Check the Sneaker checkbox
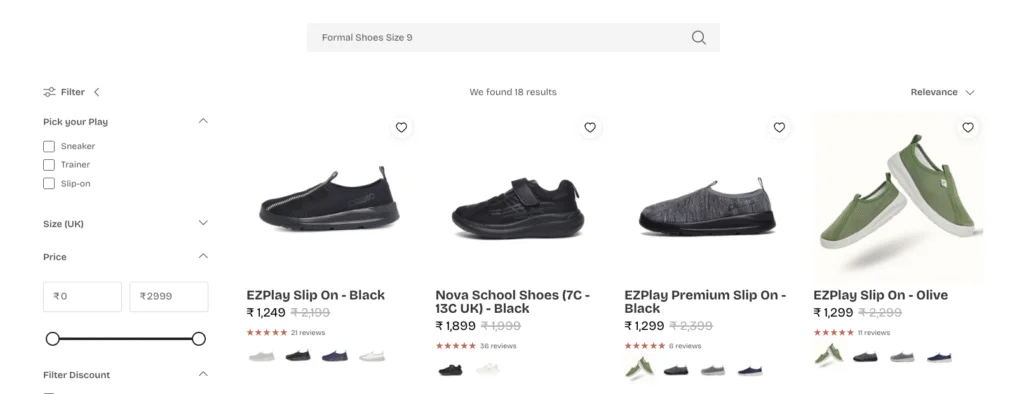This screenshot has width=1024, height=394. [49, 146]
